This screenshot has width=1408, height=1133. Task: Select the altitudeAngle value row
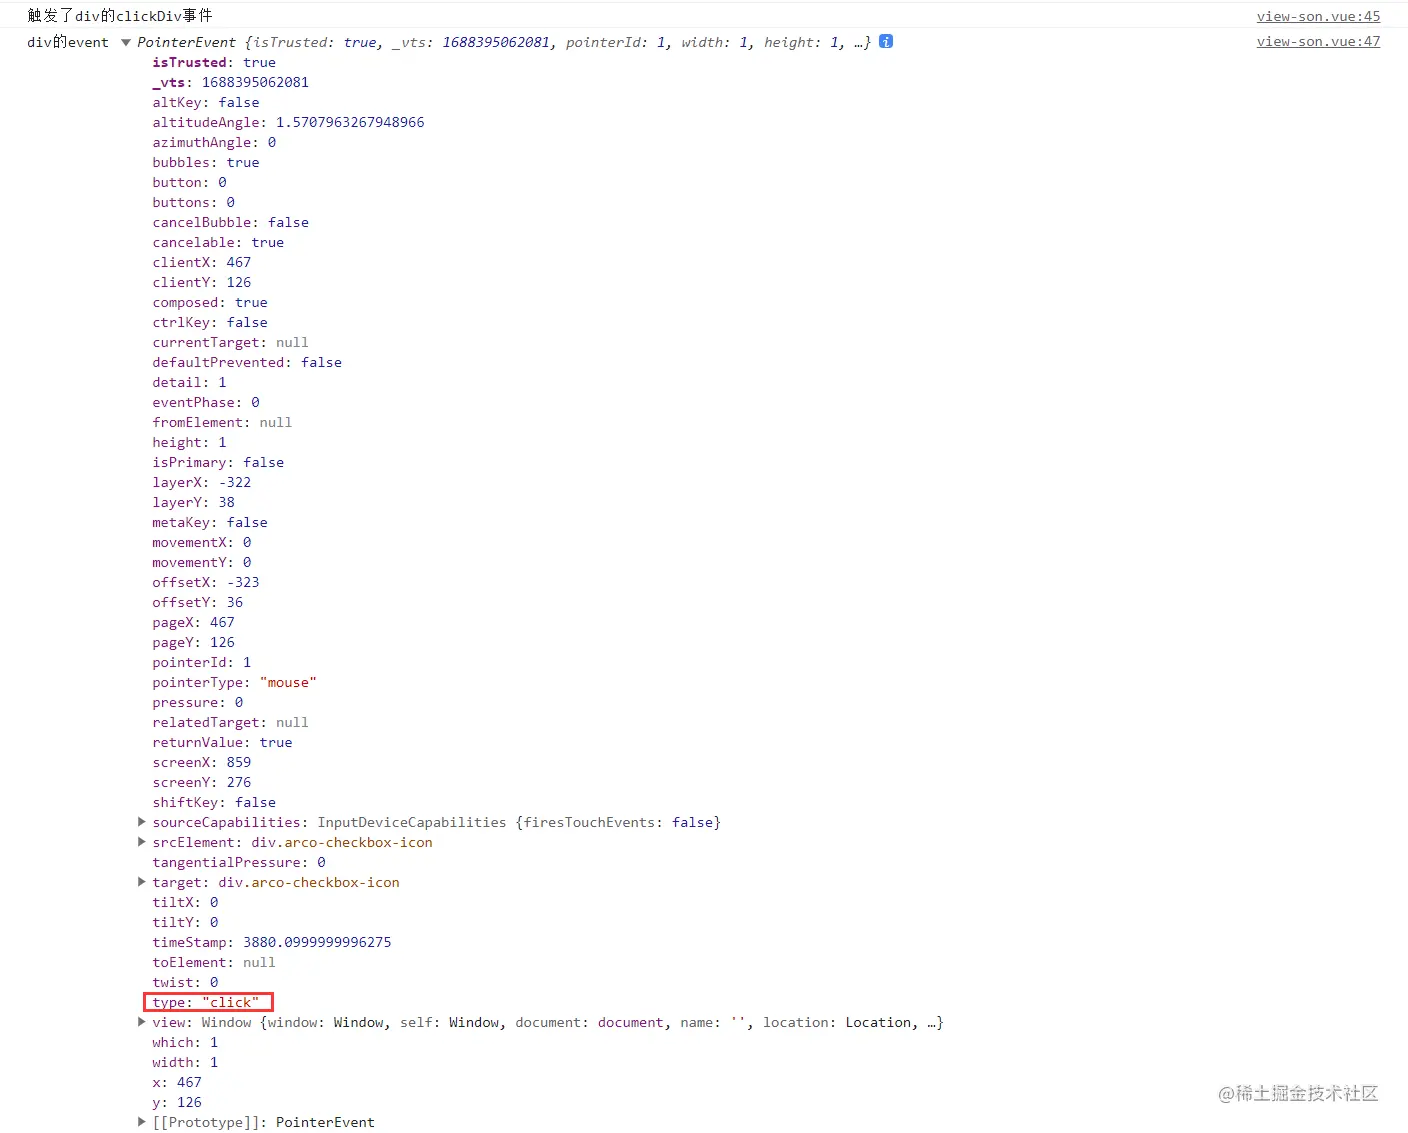pyautogui.click(x=288, y=122)
